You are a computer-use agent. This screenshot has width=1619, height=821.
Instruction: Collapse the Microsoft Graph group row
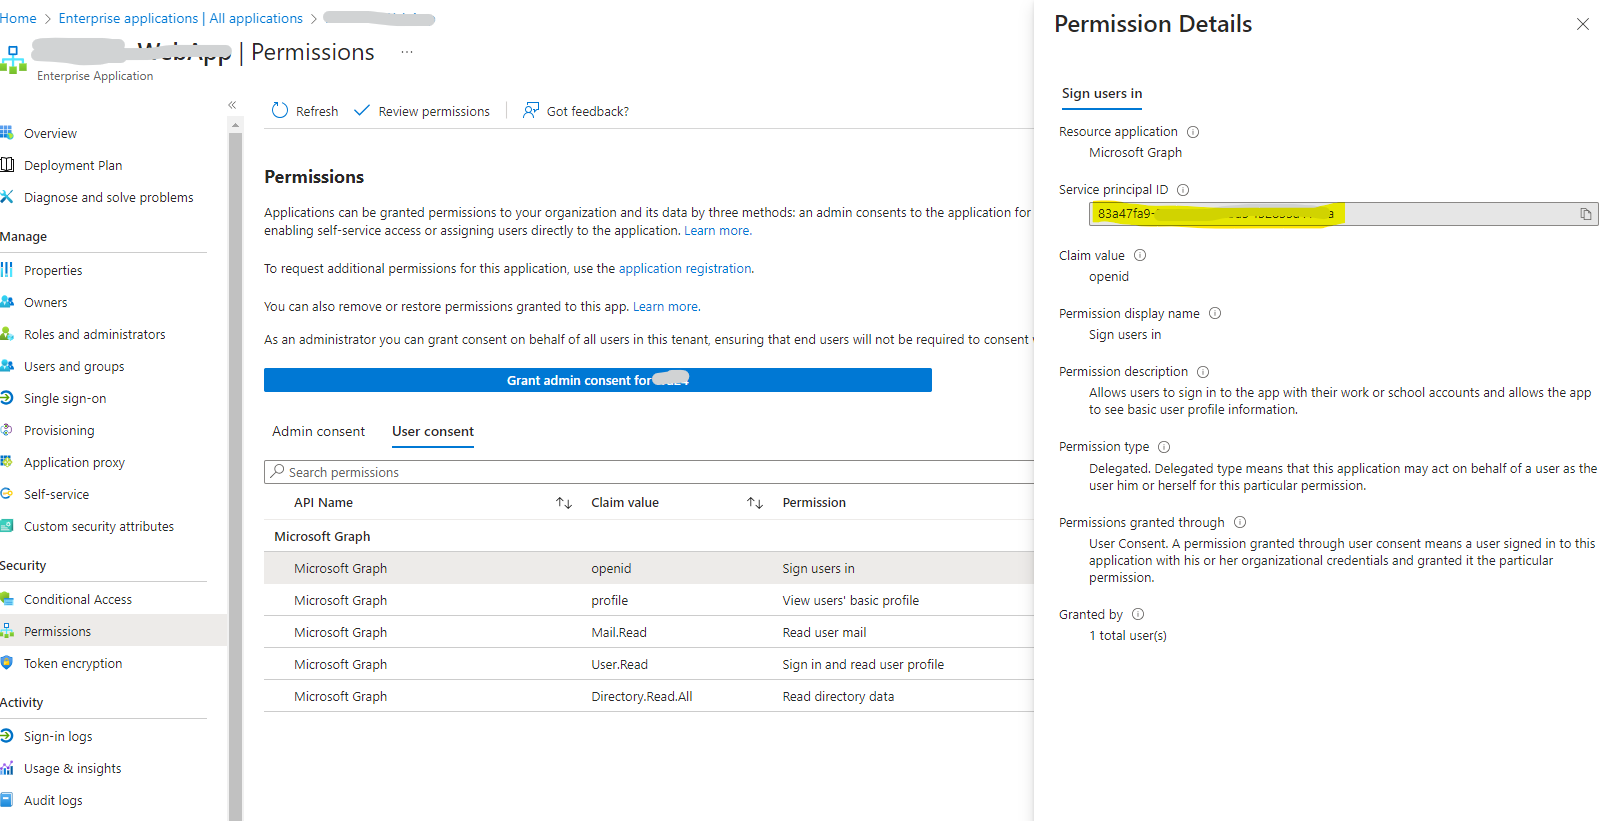click(x=649, y=536)
